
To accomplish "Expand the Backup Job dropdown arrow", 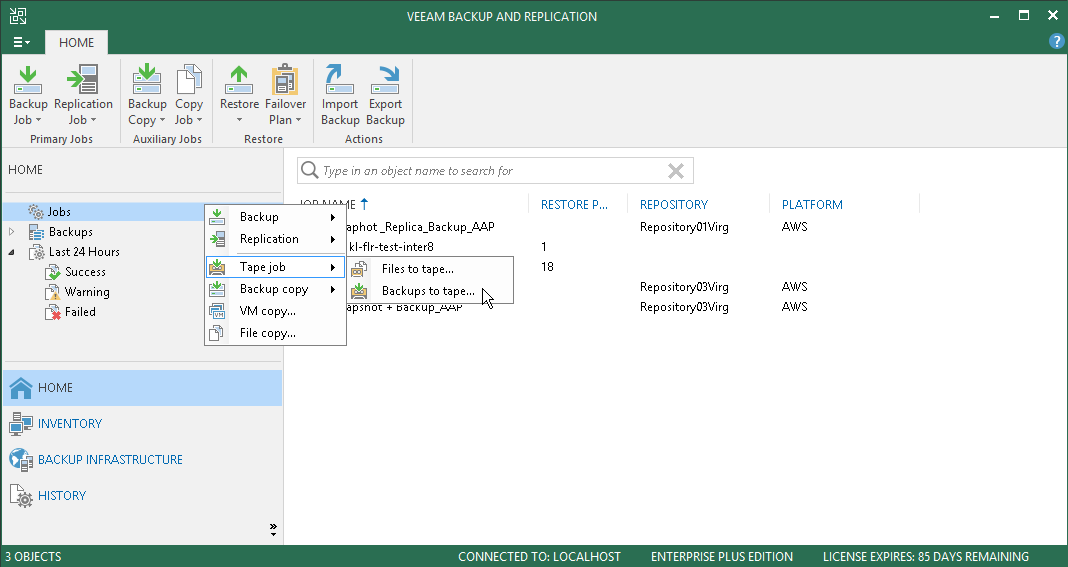I will point(38,121).
